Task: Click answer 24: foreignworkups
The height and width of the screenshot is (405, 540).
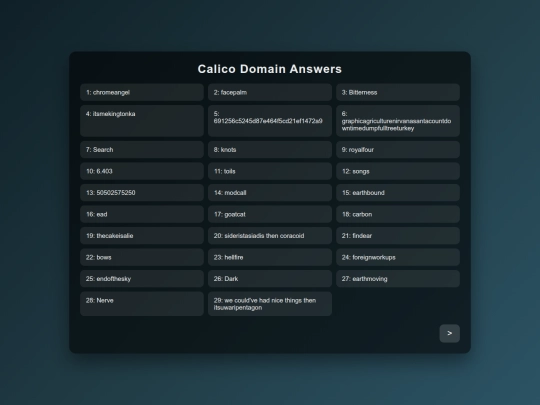Action: click(398, 257)
